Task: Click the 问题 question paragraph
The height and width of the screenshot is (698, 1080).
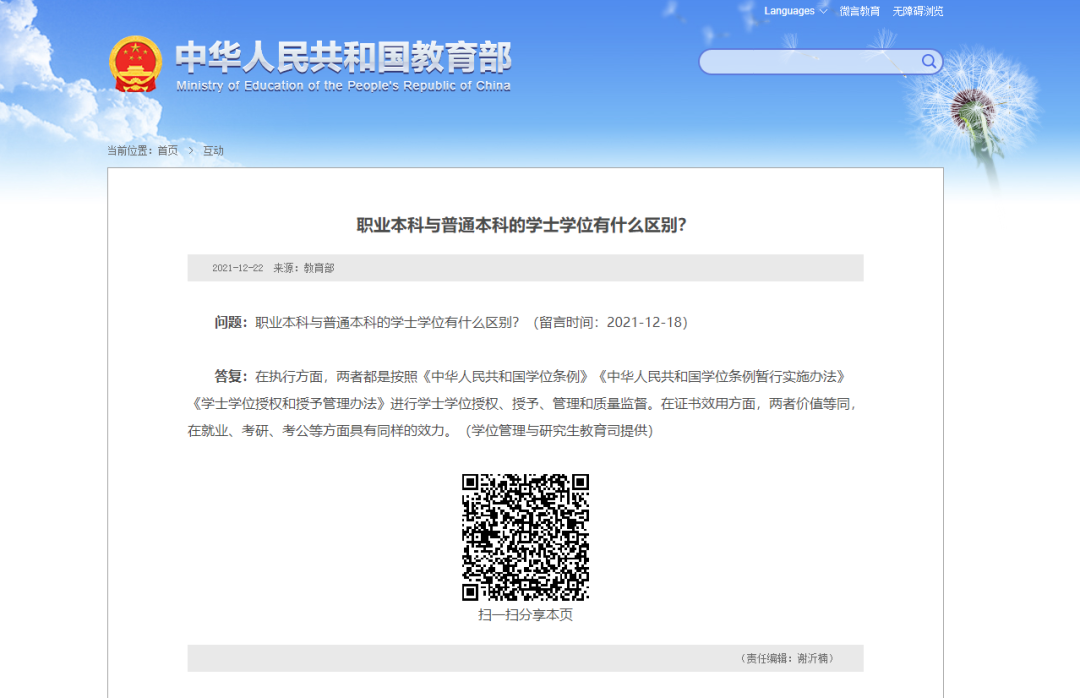Action: coord(450,322)
